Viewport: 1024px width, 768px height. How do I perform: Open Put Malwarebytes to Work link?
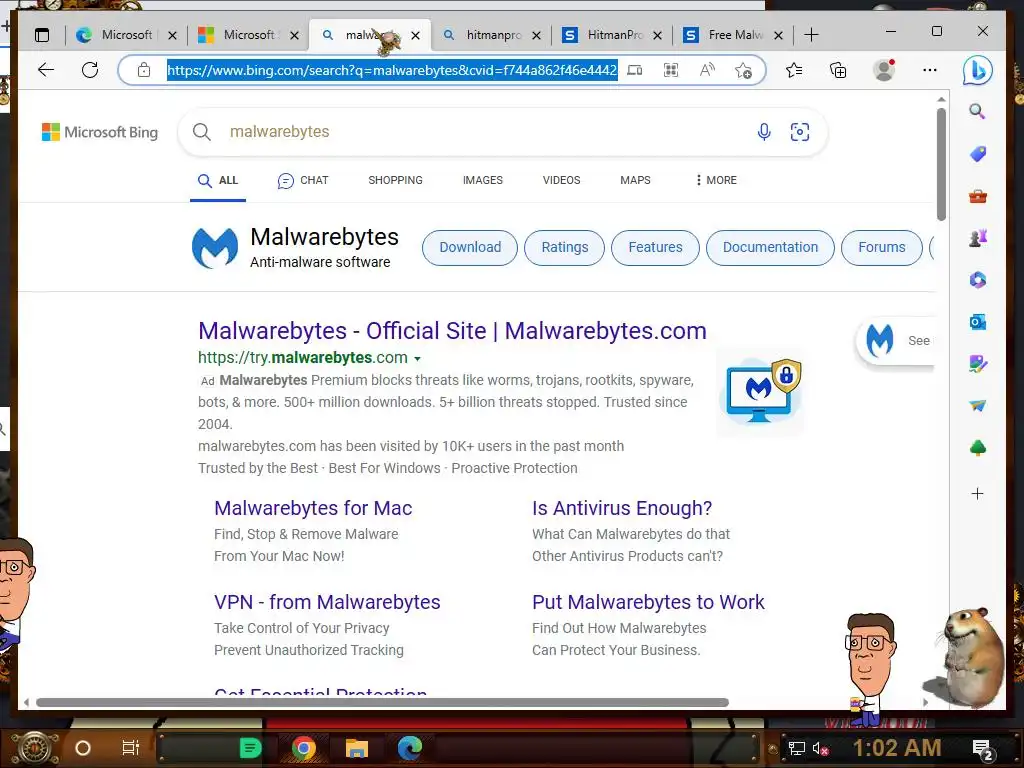click(x=648, y=602)
